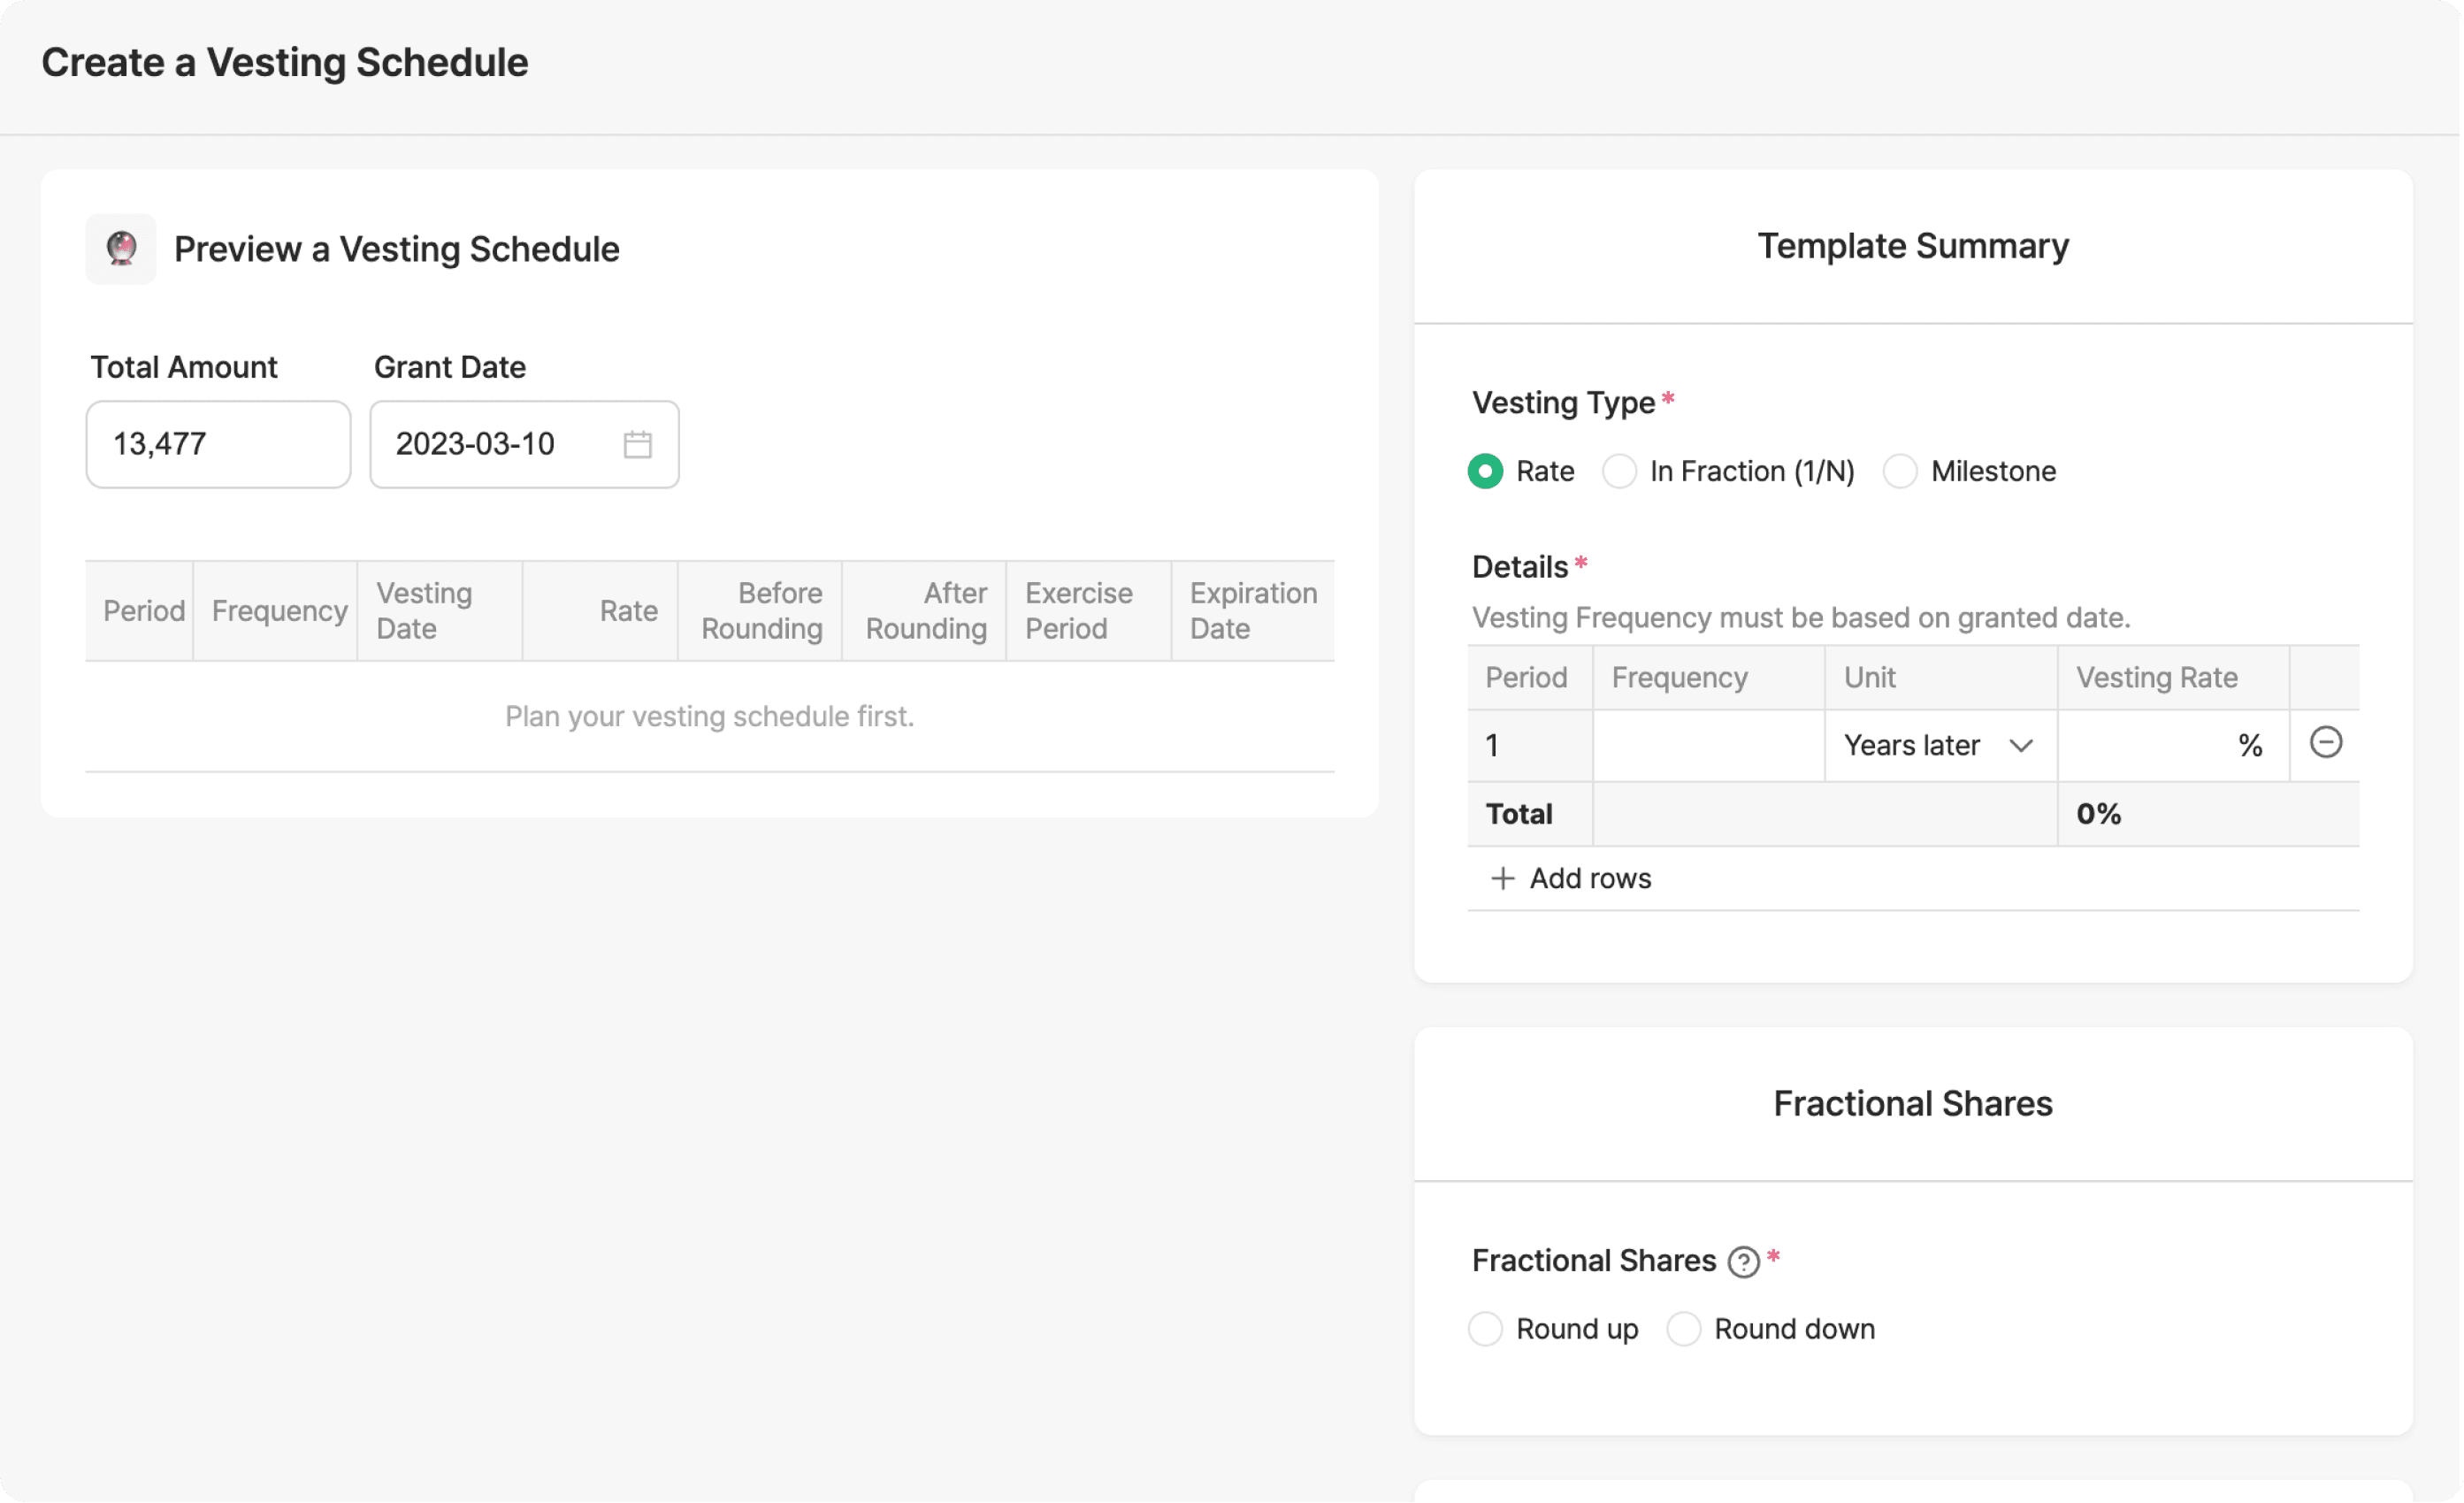
Task: Enable Round up for fractional shares
Action: (1485, 1328)
